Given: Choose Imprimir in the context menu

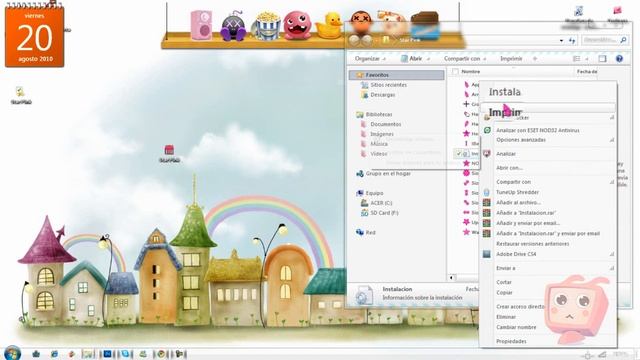Looking at the screenshot, I should 505,112.
